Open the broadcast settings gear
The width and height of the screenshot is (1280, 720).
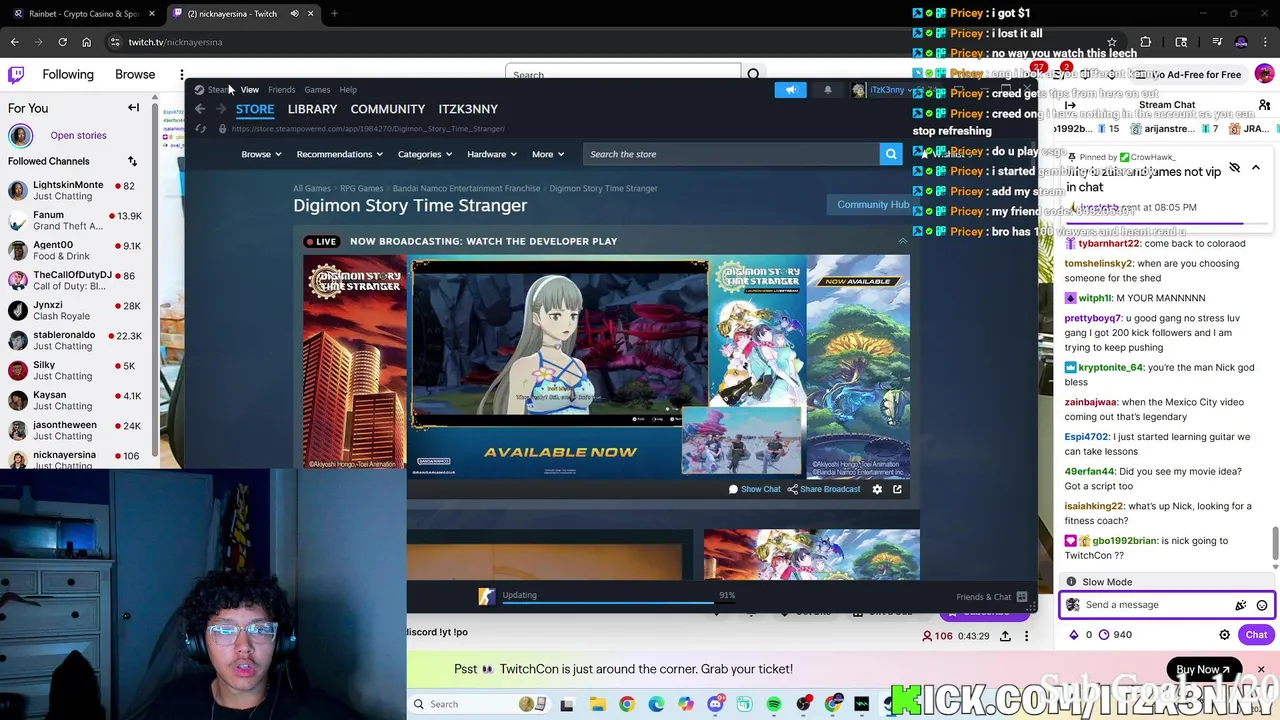[877, 489]
